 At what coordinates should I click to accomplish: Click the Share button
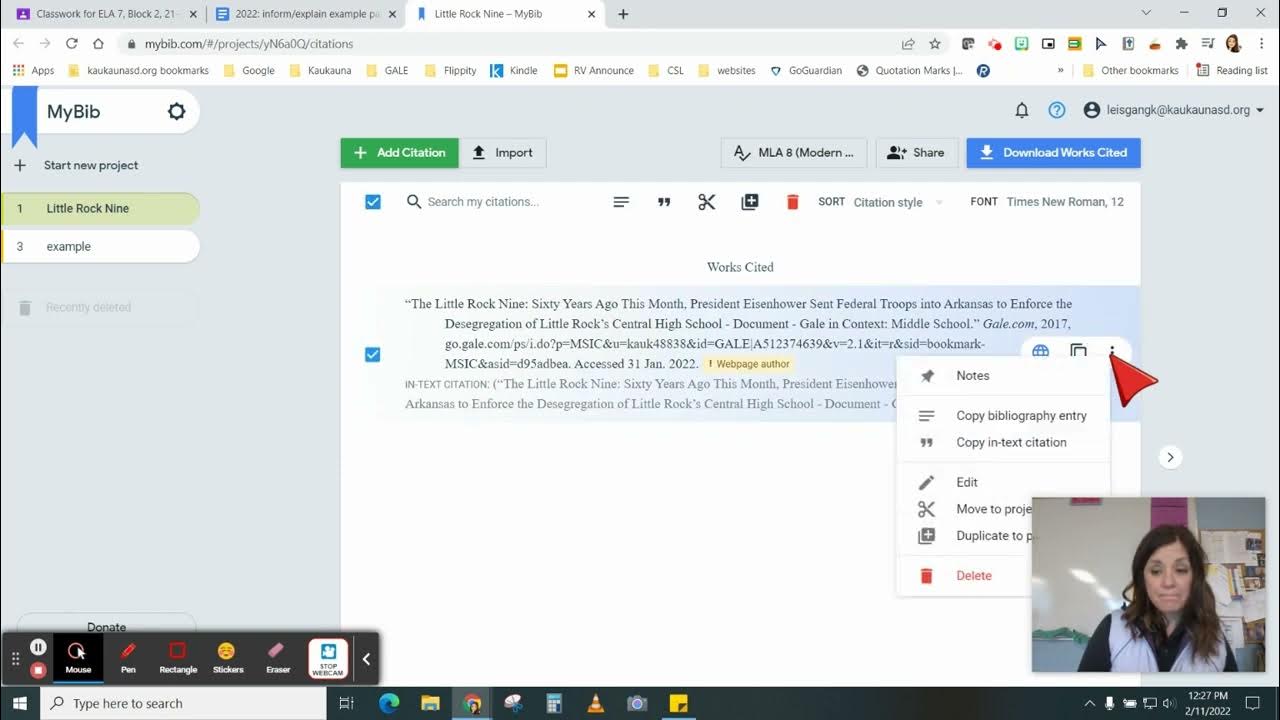pos(916,153)
